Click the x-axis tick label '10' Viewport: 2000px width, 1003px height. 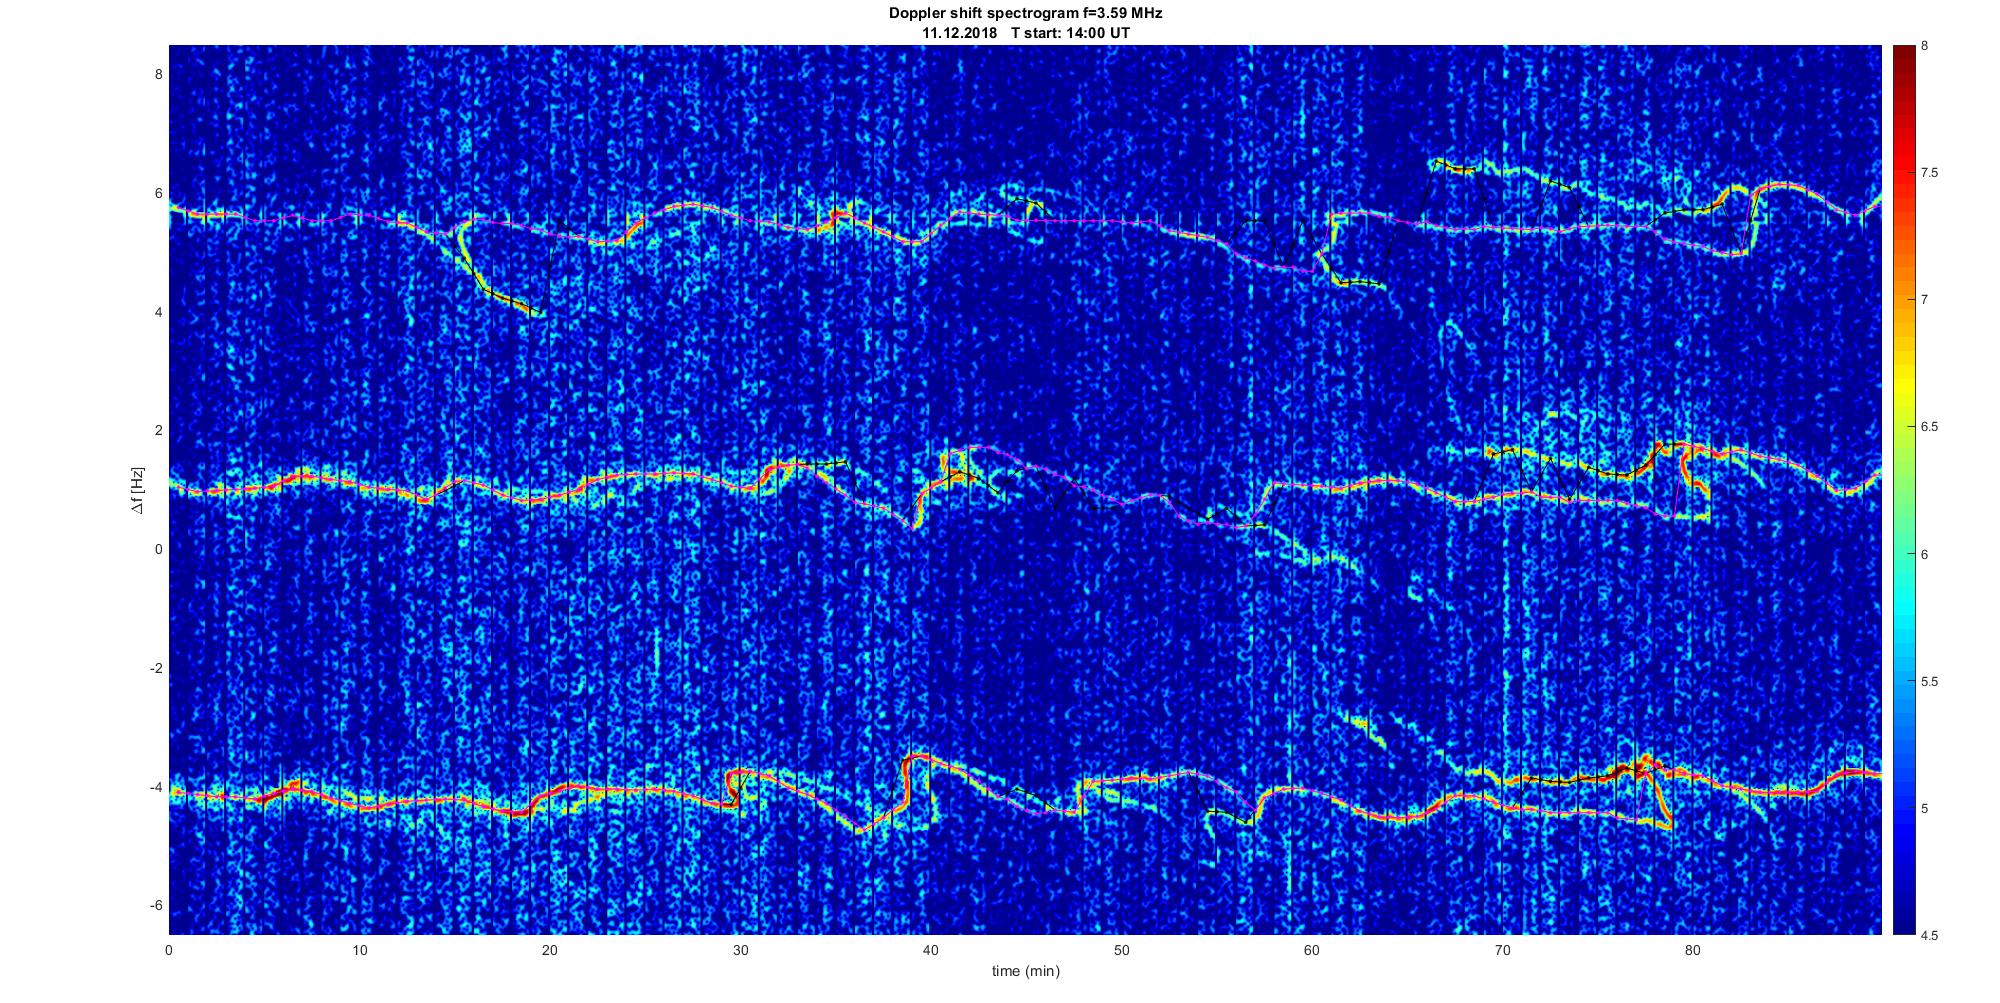point(360,950)
